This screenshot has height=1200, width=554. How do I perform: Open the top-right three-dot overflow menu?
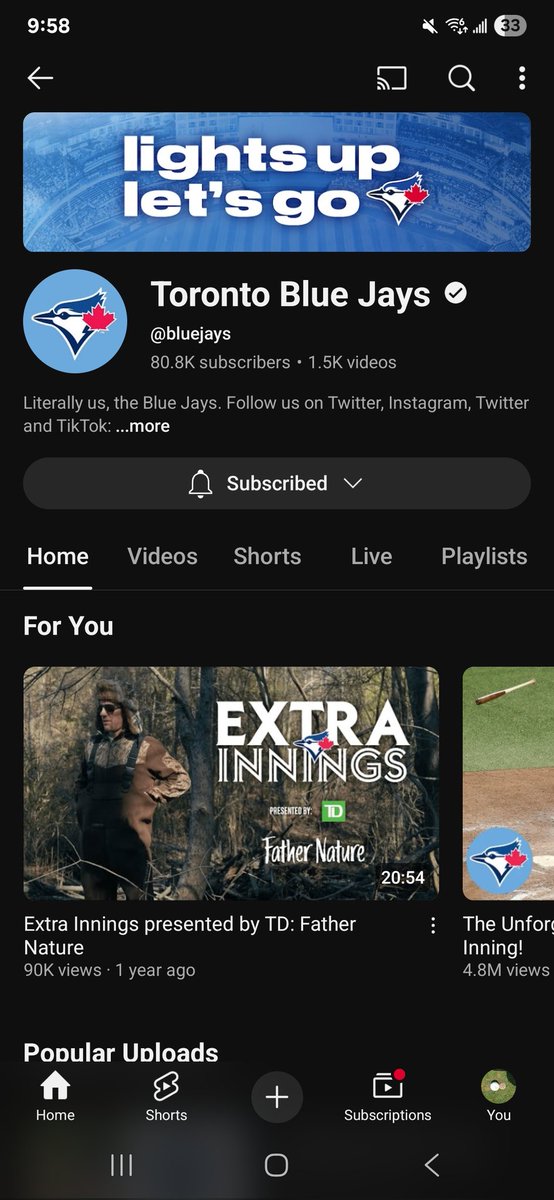click(x=522, y=78)
